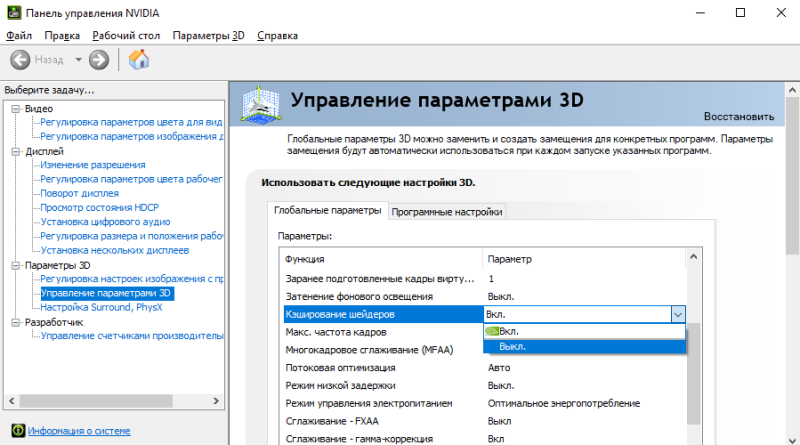The width and height of the screenshot is (800, 445).
Task: Open the Кэширование шейдеров combo box arrow
Action: (678, 314)
